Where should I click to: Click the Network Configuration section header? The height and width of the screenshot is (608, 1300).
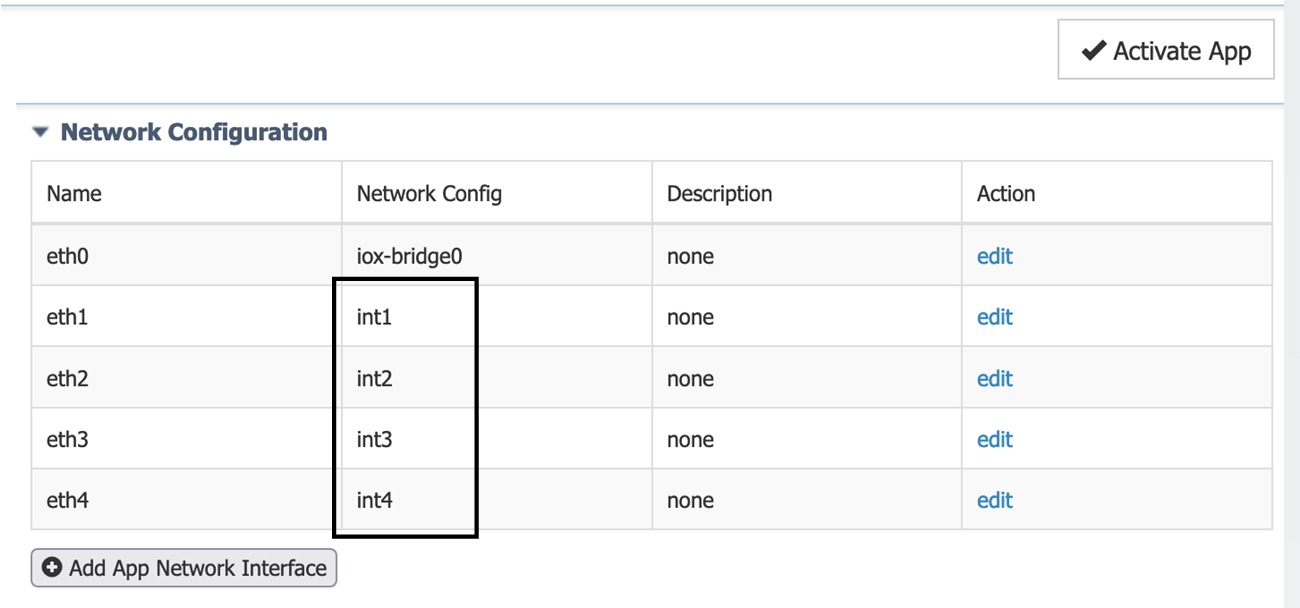pyautogui.click(x=195, y=131)
